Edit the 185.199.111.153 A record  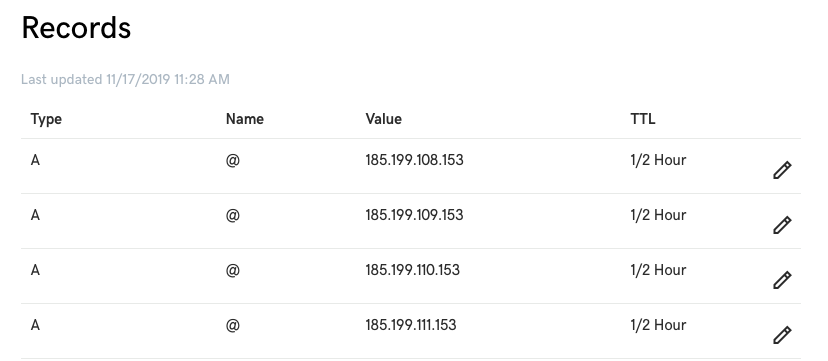coord(782,335)
